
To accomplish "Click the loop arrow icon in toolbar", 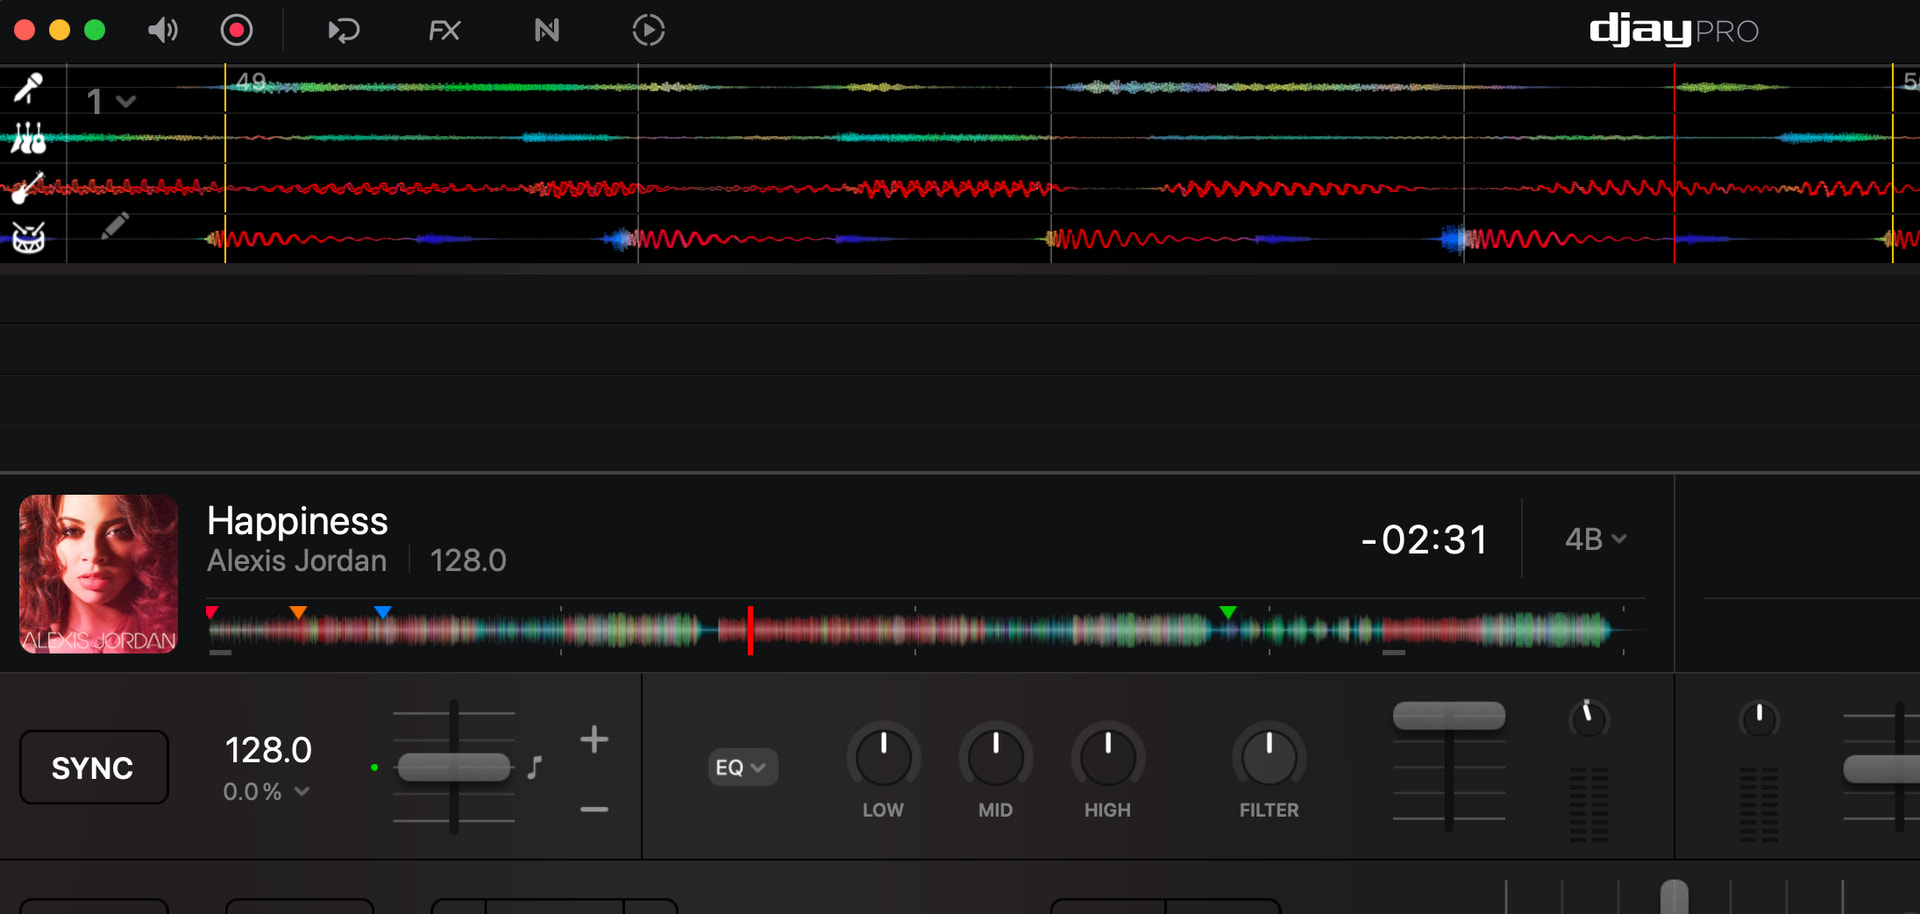I will tap(343, 31).
